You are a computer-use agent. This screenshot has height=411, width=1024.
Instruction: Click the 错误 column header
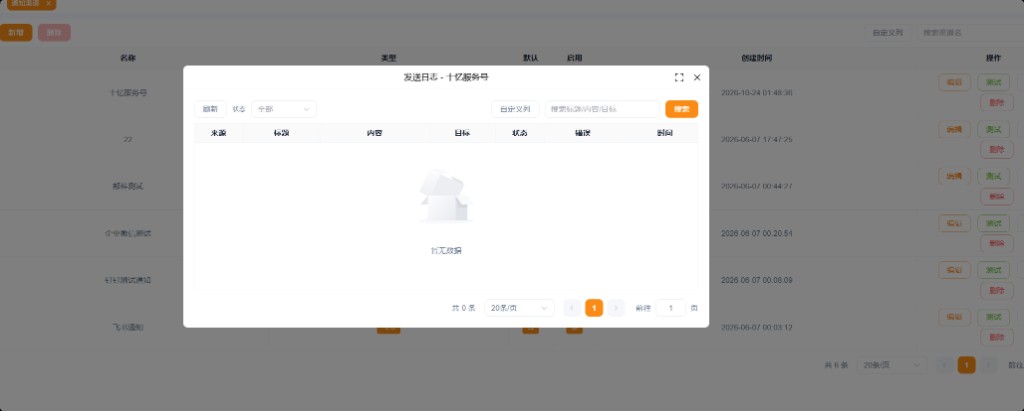pos(583,133)
